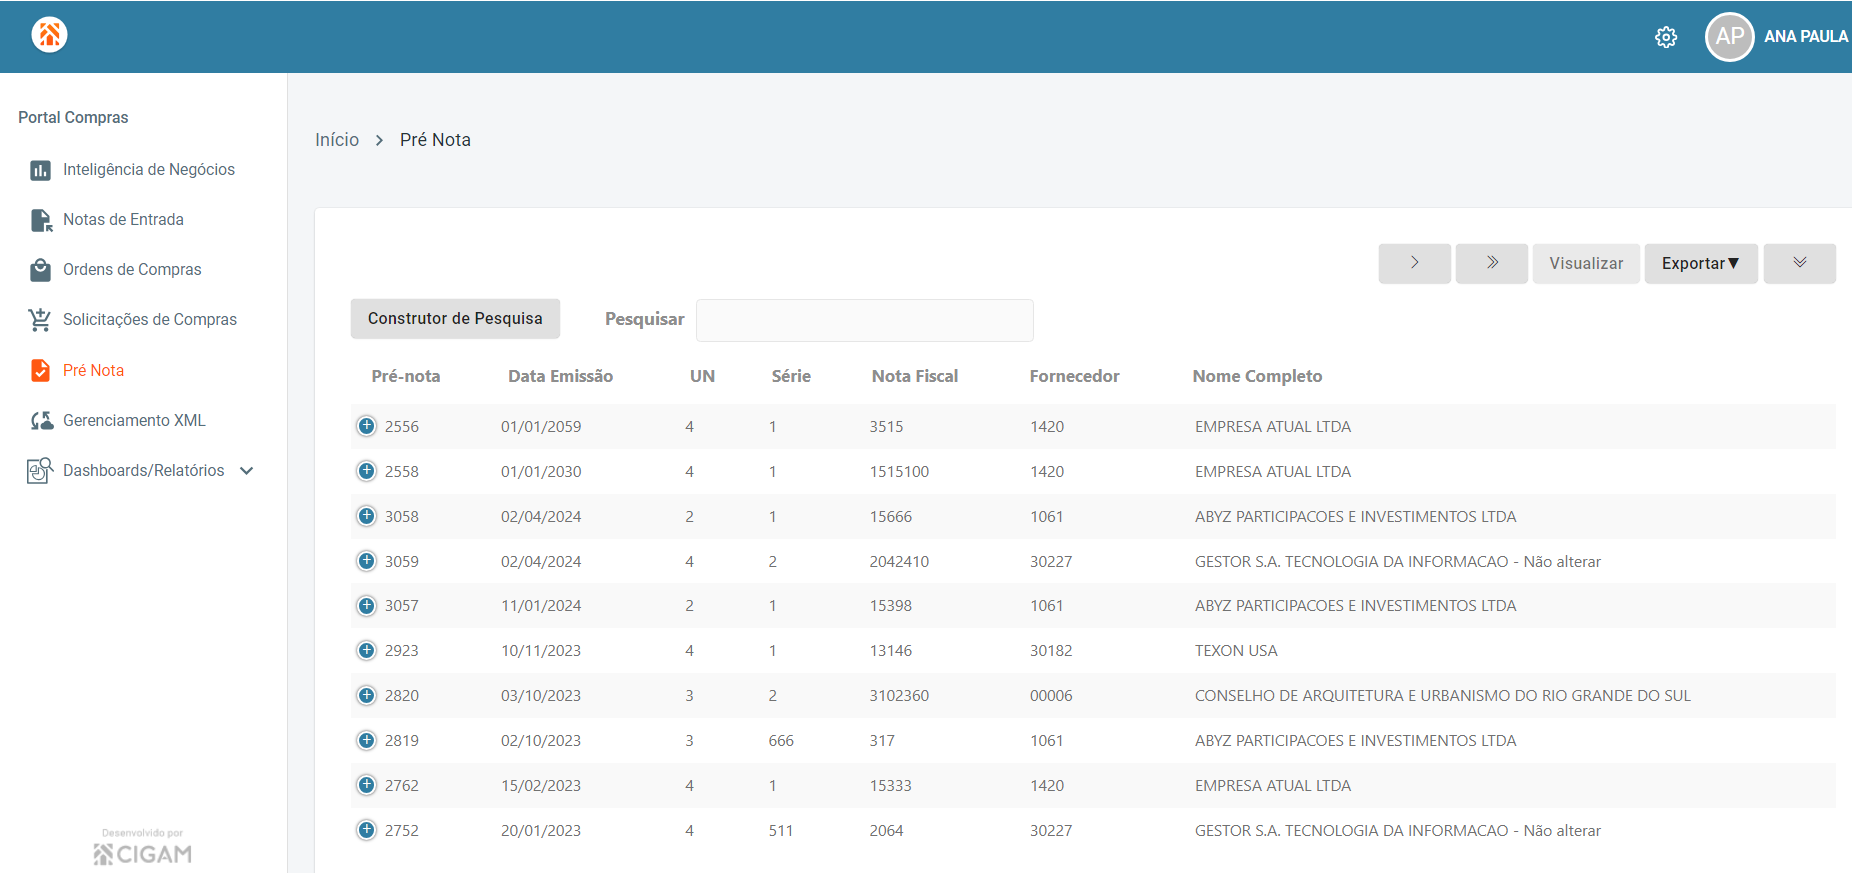
Task: Click nota fiscal number 2064
Action: coord(886,831)
